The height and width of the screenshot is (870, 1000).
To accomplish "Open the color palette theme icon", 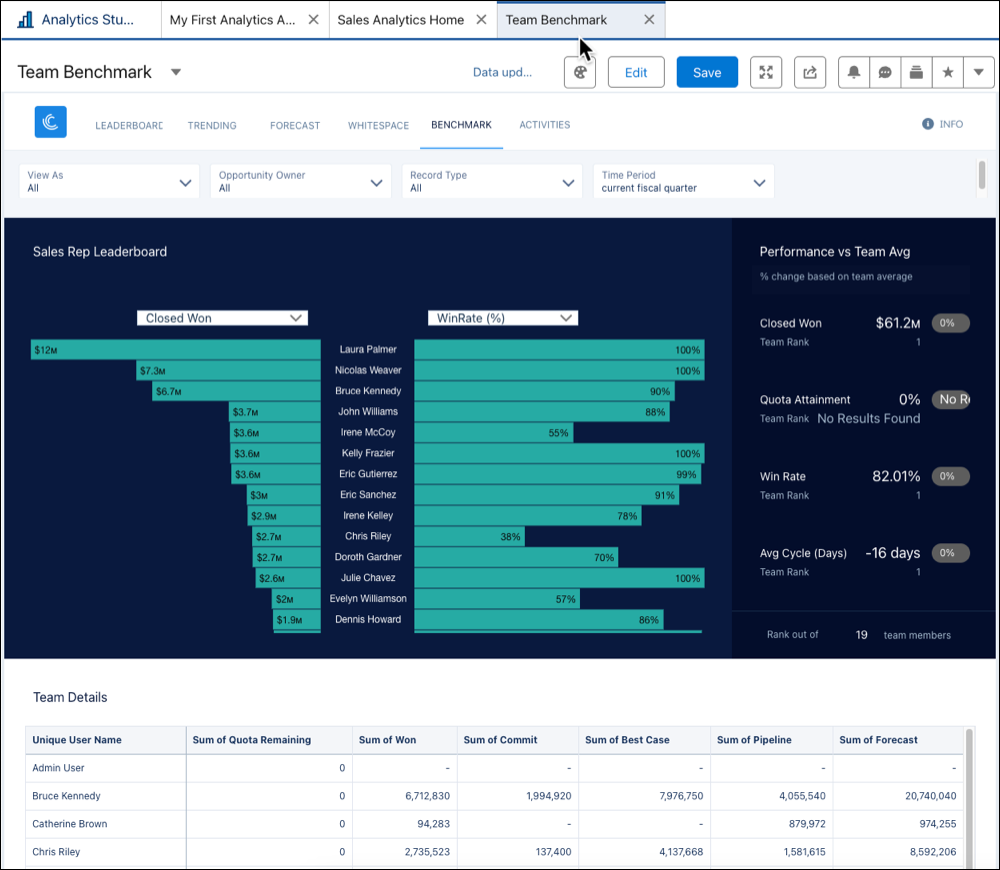I will point(580,72).
